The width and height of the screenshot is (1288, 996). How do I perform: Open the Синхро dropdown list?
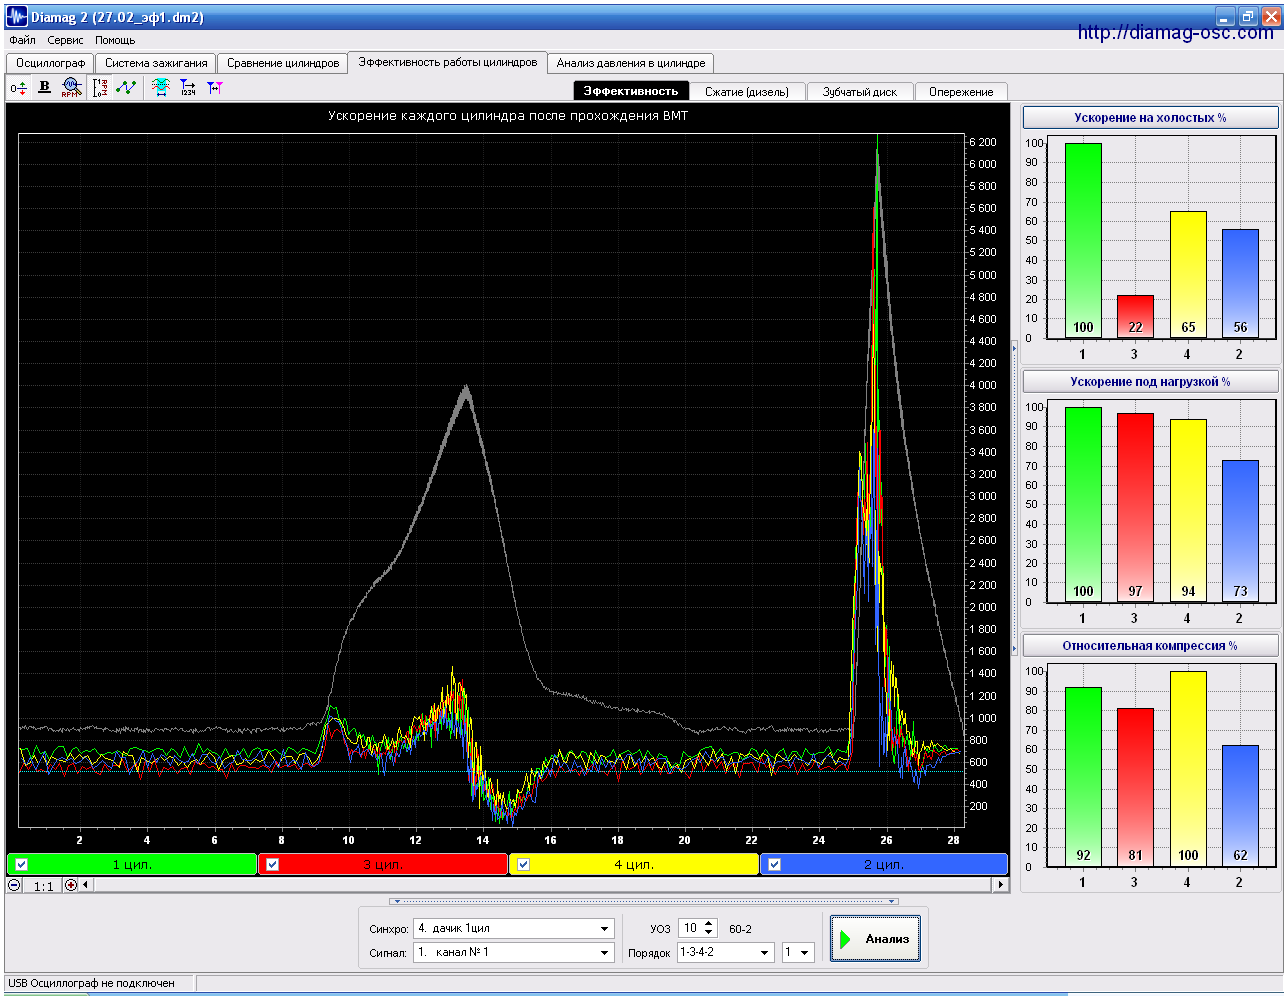pos(604,929)
